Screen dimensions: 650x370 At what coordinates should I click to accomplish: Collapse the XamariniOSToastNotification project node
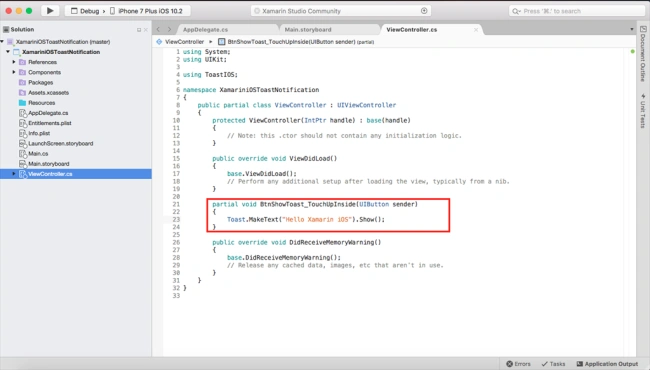[8, 52]
